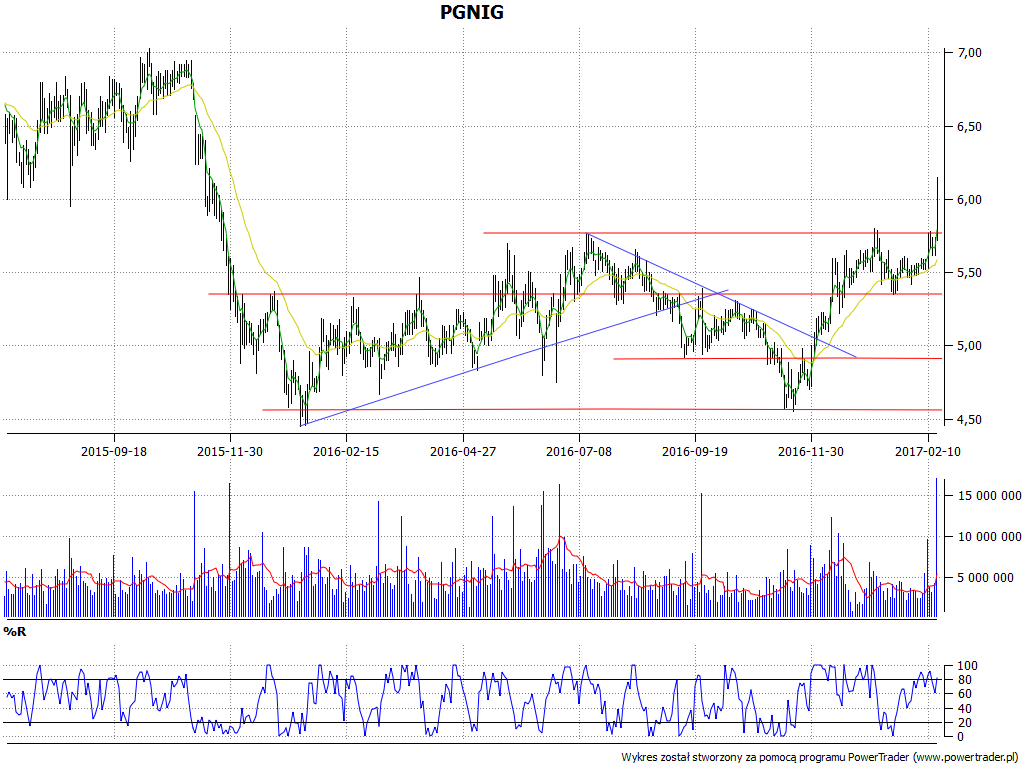Screen dimensions: 1024x768
Task: Select the 80 level on the %R axis
Action: click(x=963, y=680)
